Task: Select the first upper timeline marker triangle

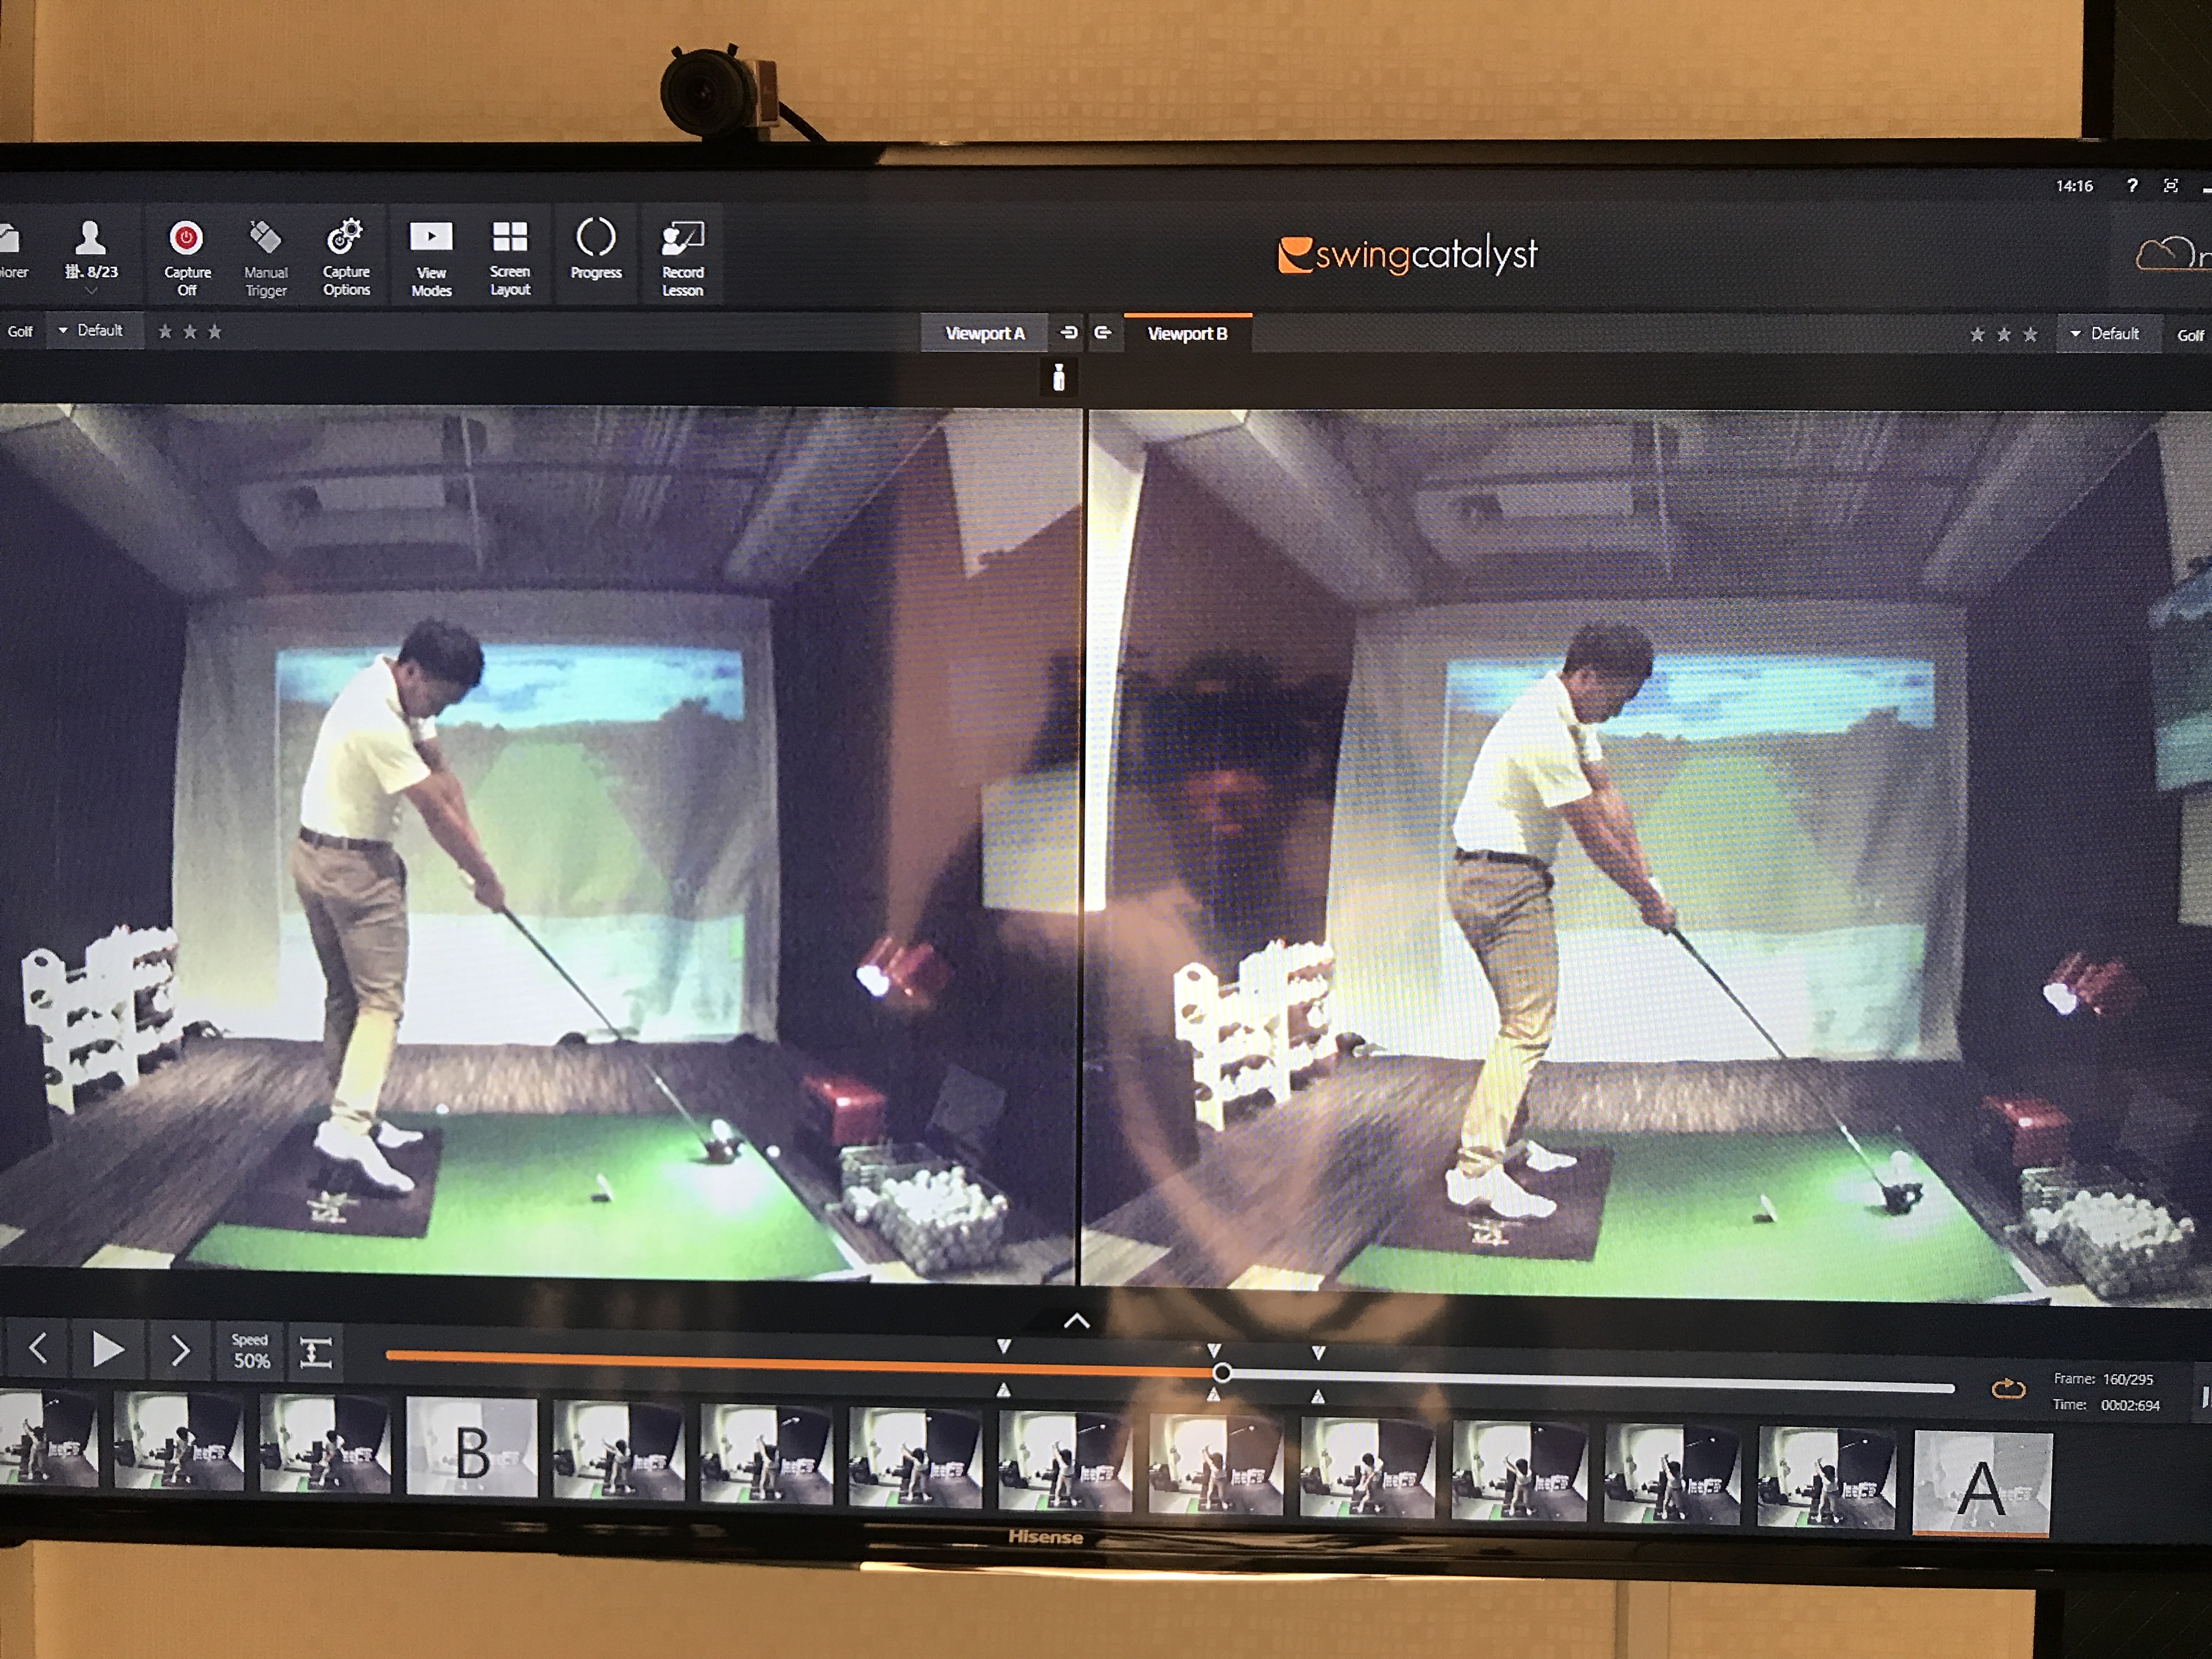Action: tap(1003, 1346)
